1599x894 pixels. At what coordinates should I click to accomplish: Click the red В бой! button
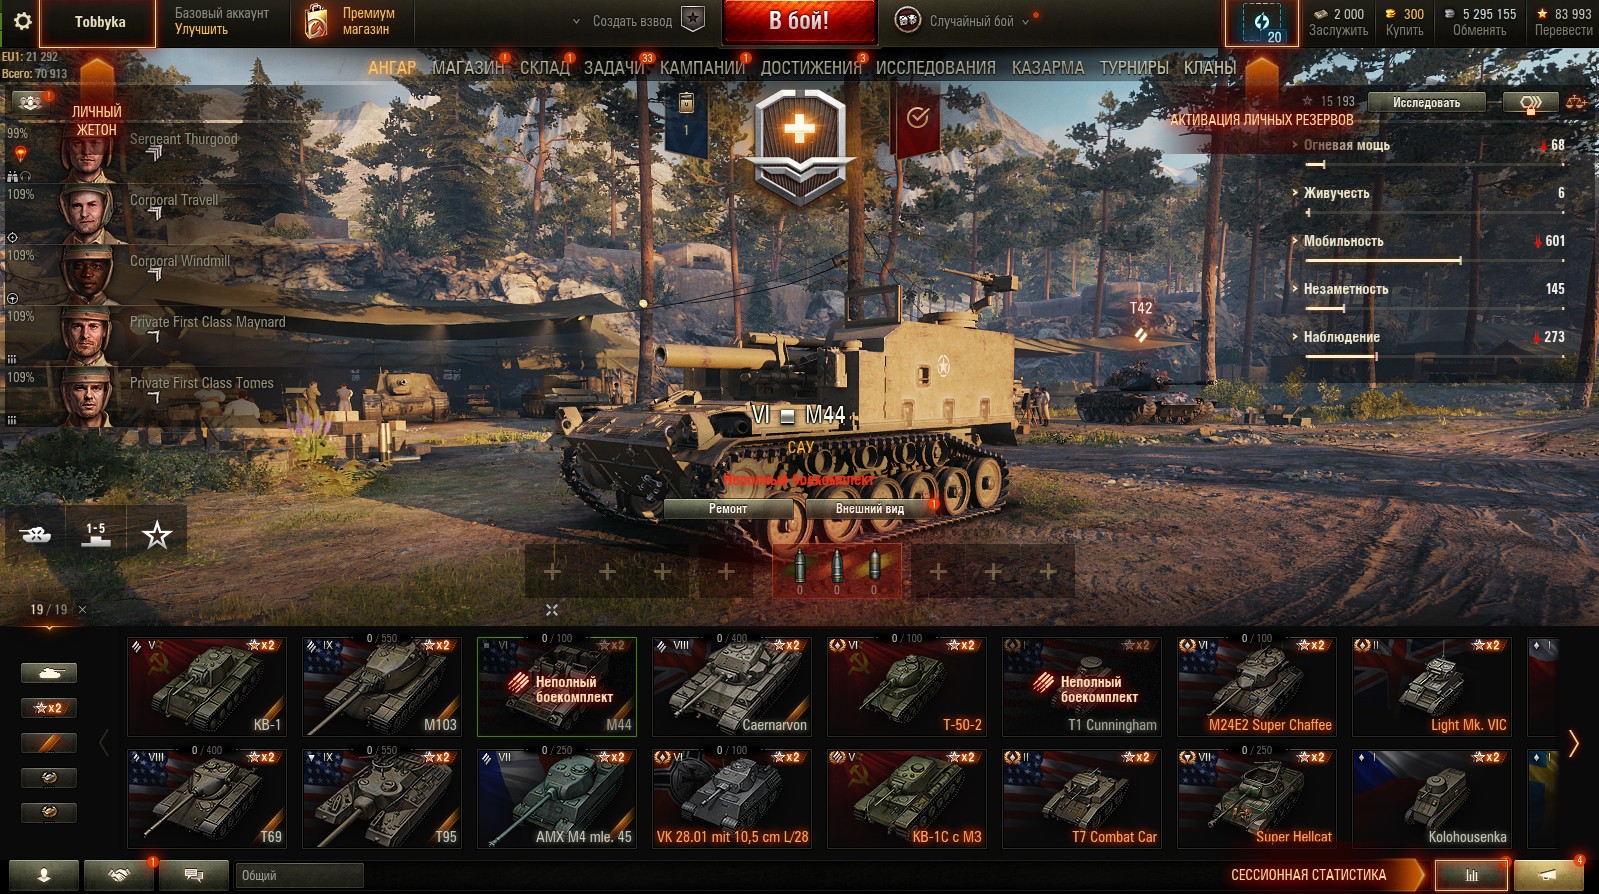(x=799, y=21)
